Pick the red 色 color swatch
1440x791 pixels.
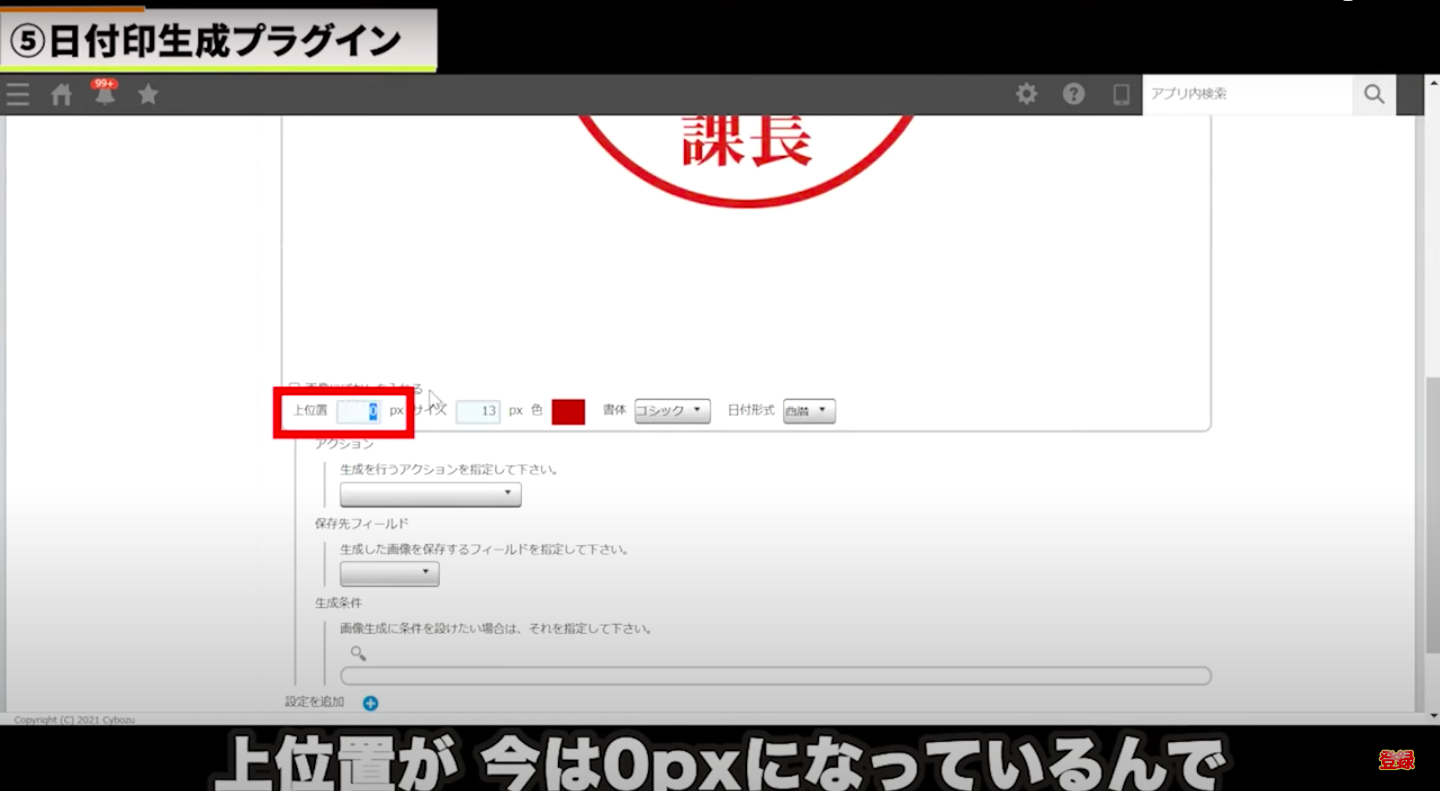pyautogui.click(x=568, y=411)
